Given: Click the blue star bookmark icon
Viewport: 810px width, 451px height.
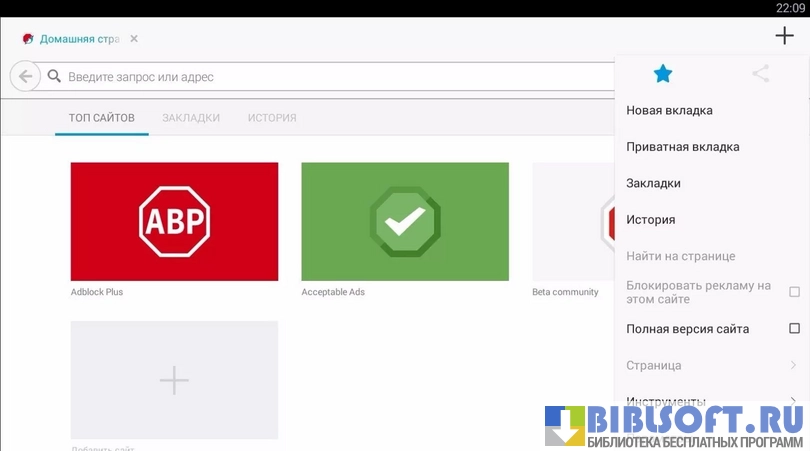Looking at the screenshot, I should click(662, 73).
